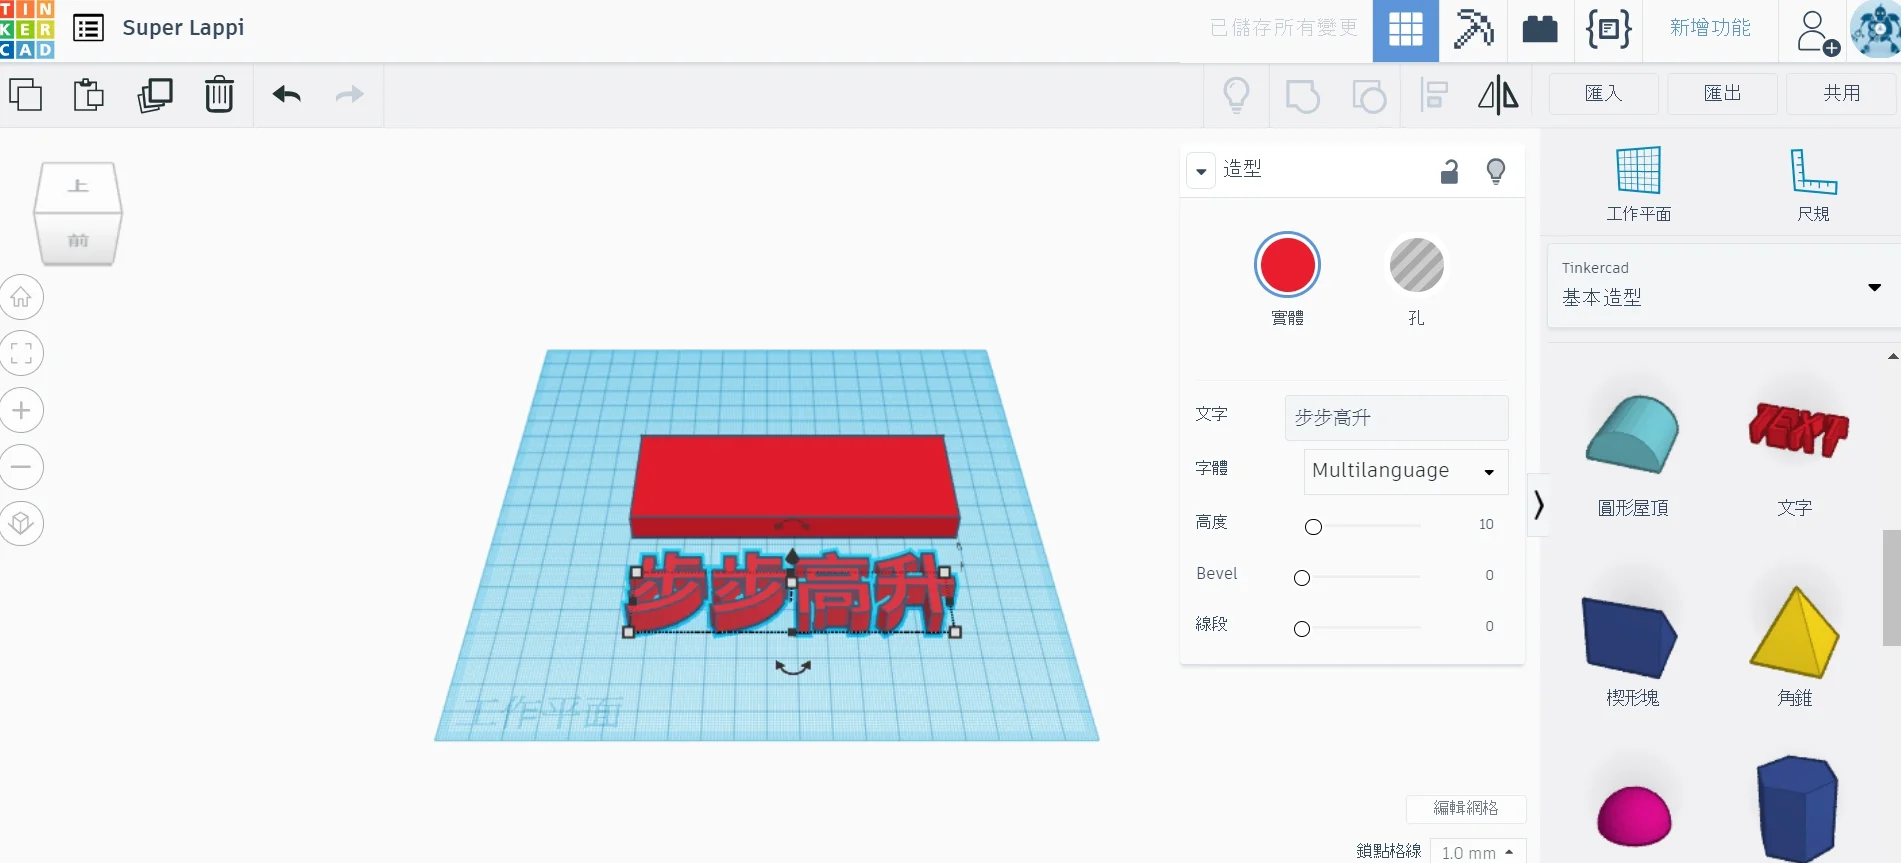
Task: Switch to Blocks pickaxe view
Action: pos(1473,30)
